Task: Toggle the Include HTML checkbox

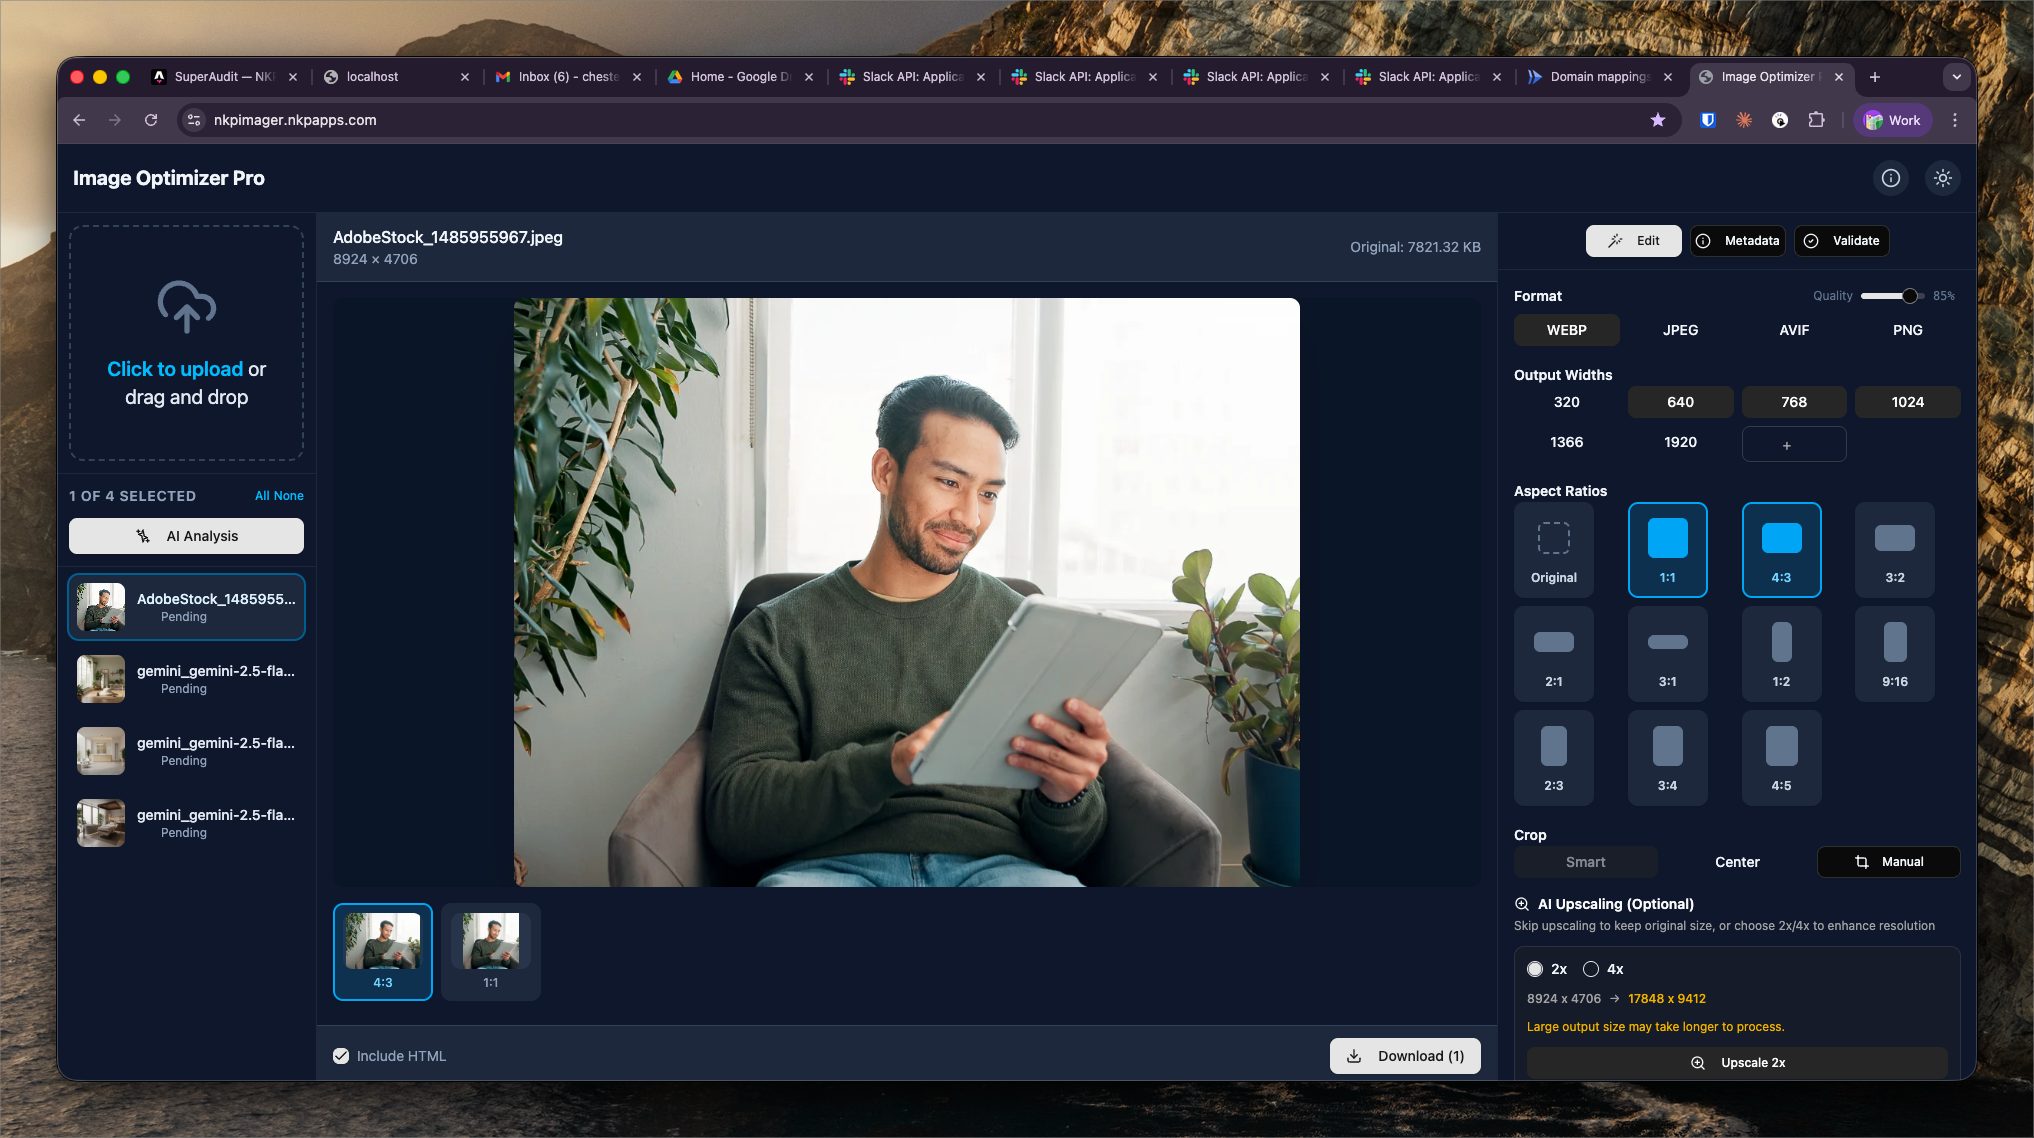Action: point(341,1056)
